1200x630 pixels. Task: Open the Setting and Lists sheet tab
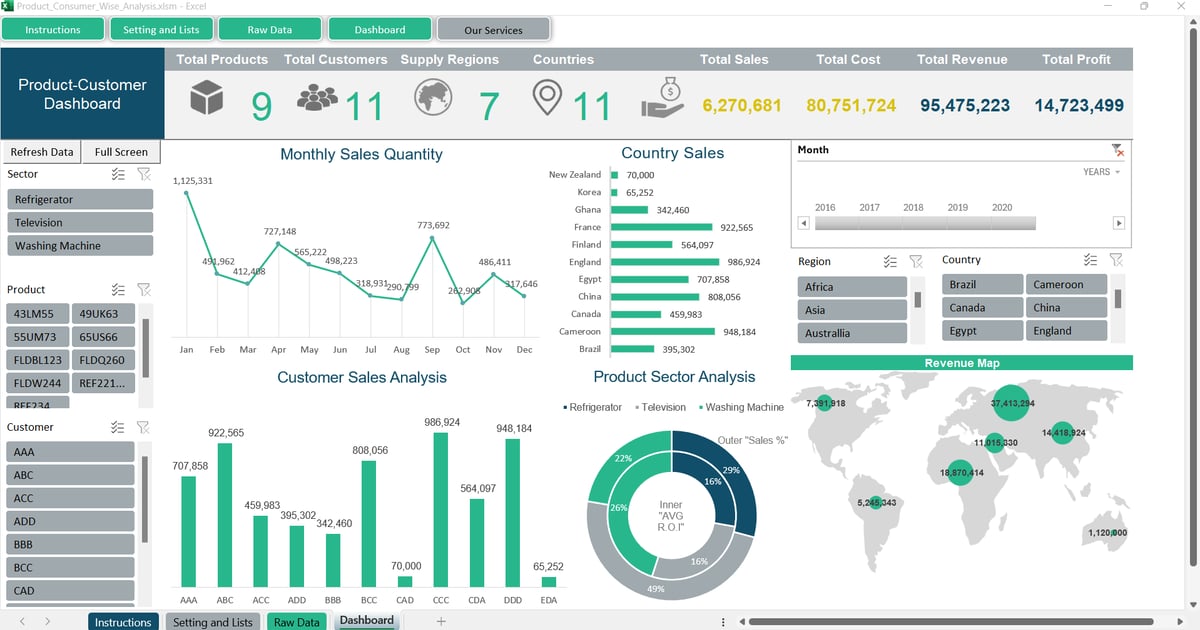[x=213, y=621]
